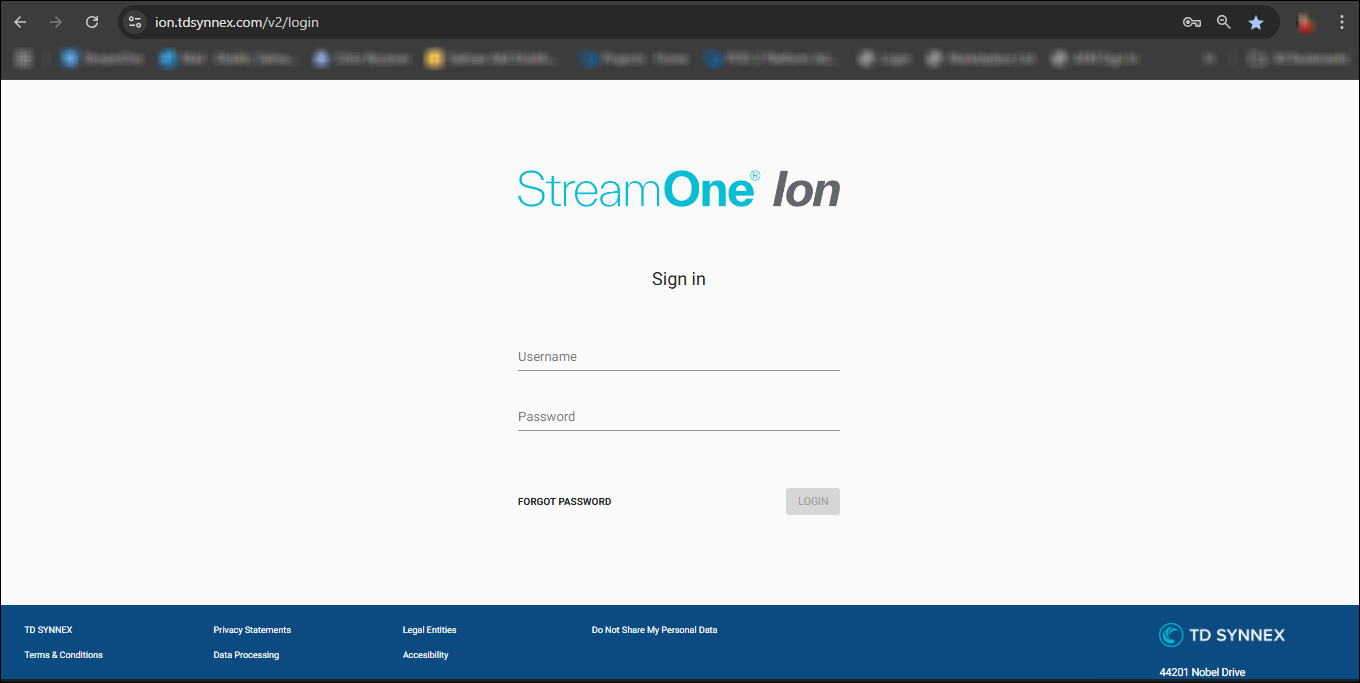Viewport: 1360px width, 683px height.
Task: Open the Chrome profile avatar
Action: click(x=1304, y=22)
